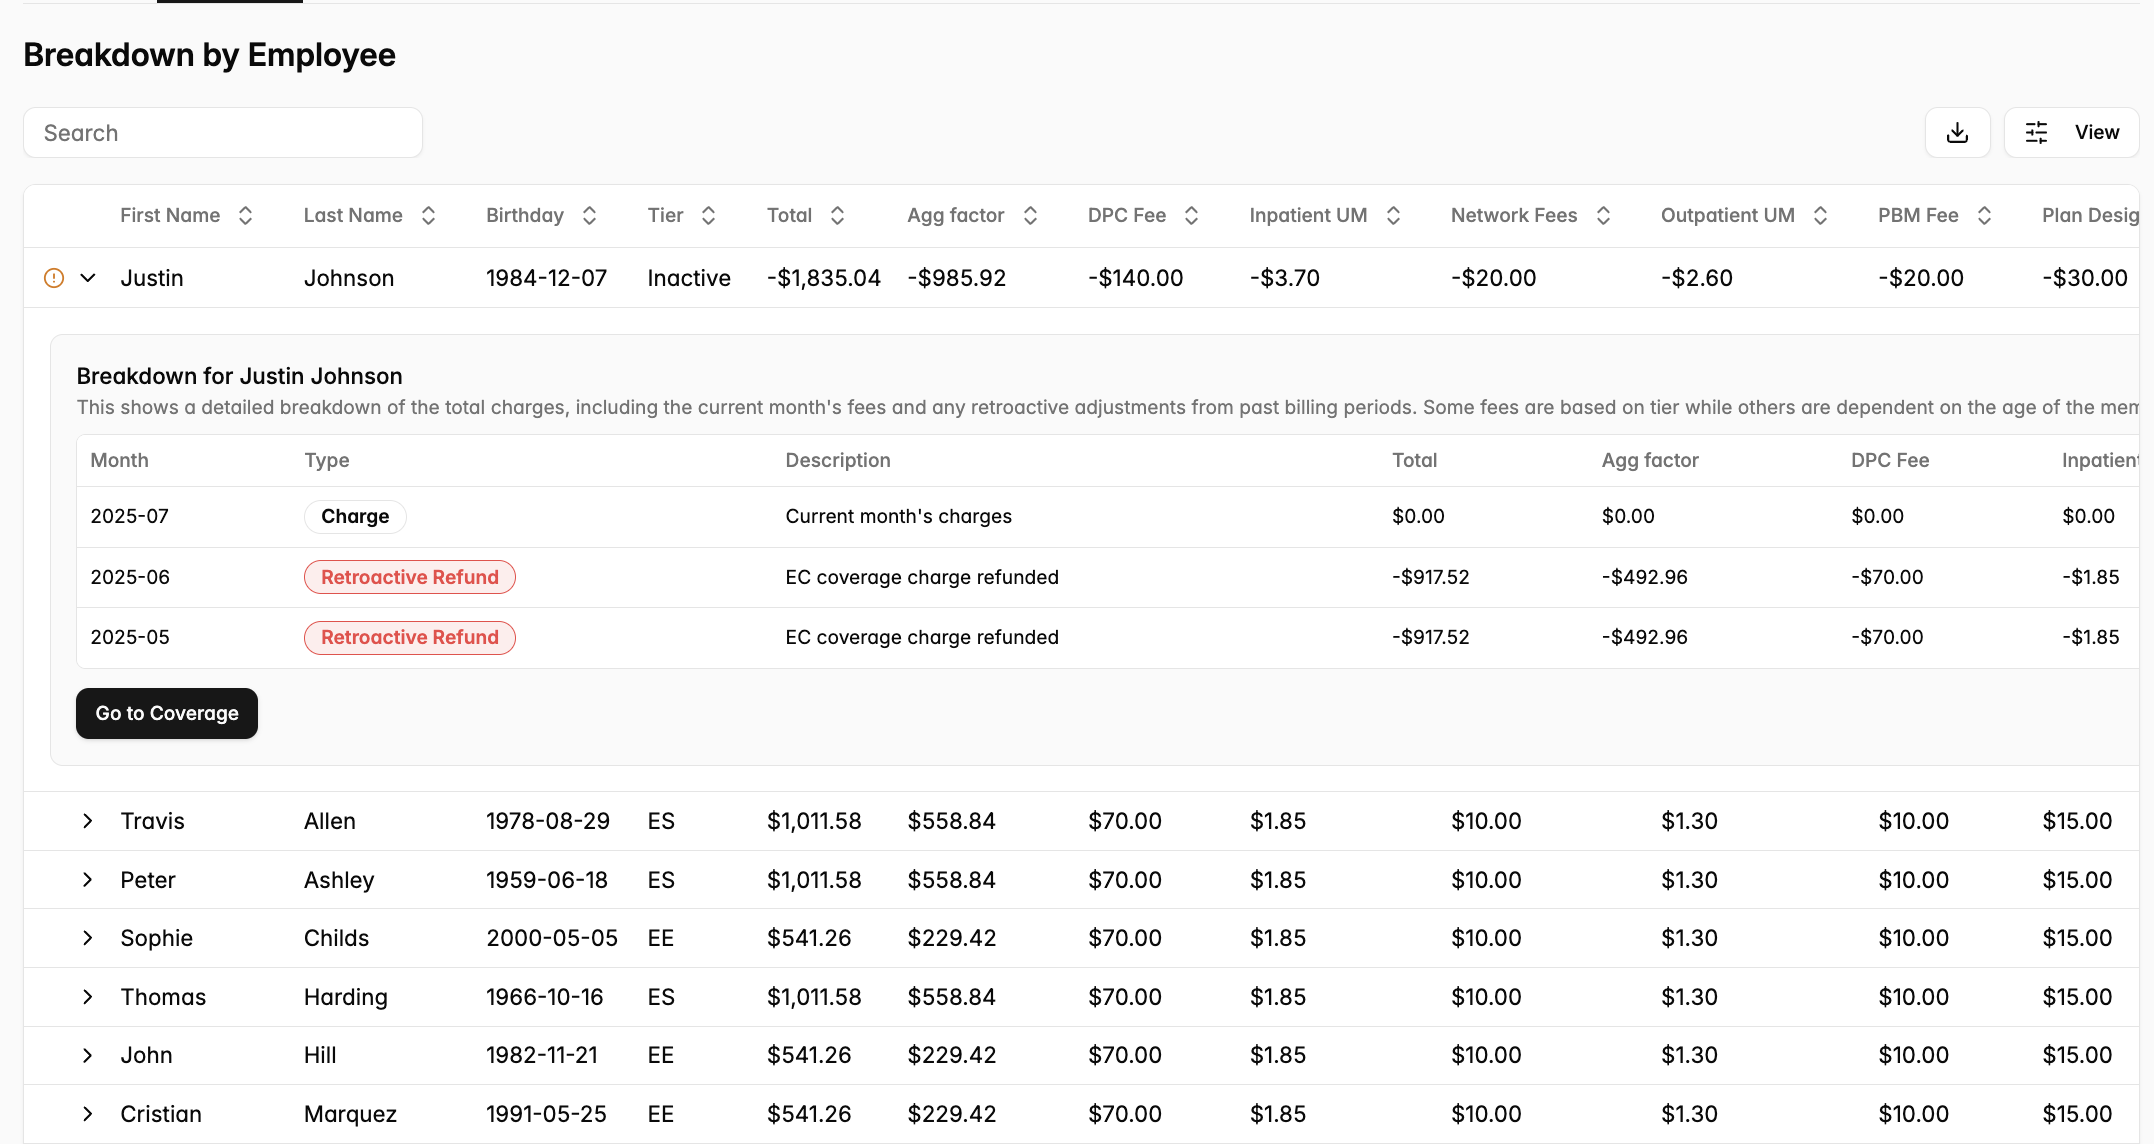
Task: Sort by Last Name column arrows
Action: 428,216
